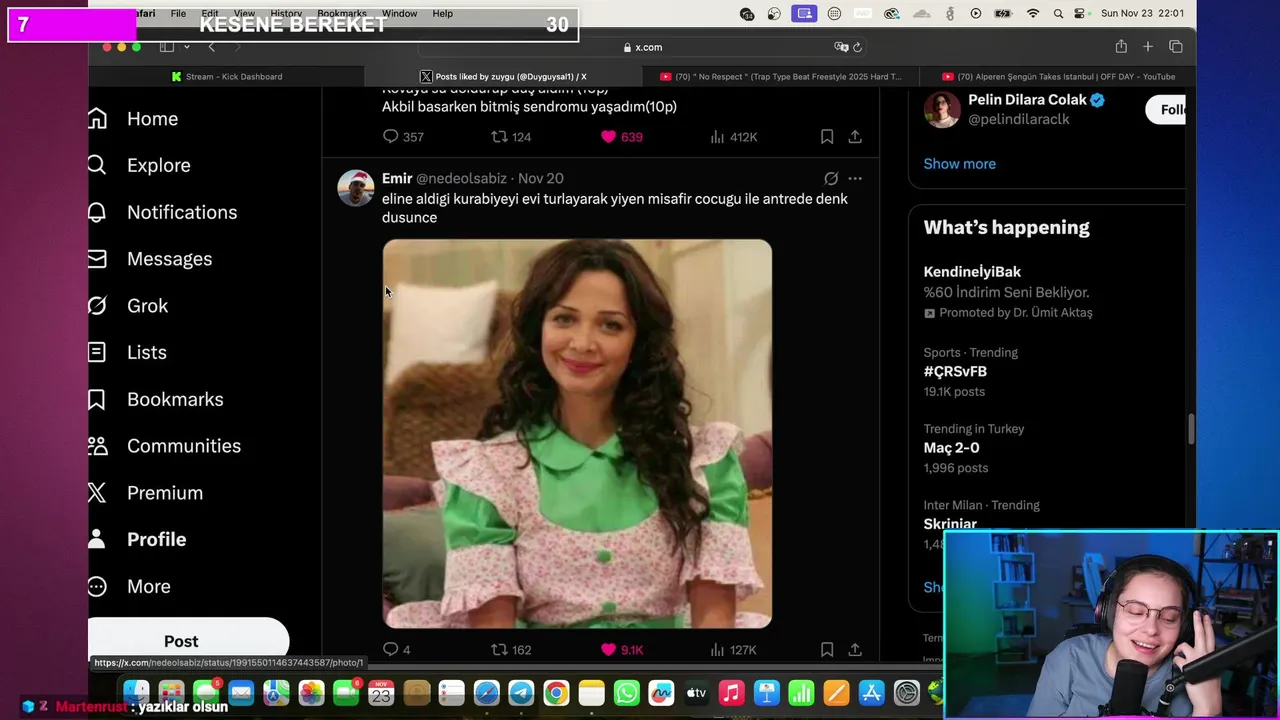
Task: Open the File menu in the menu bar
Action: point(178,14)
